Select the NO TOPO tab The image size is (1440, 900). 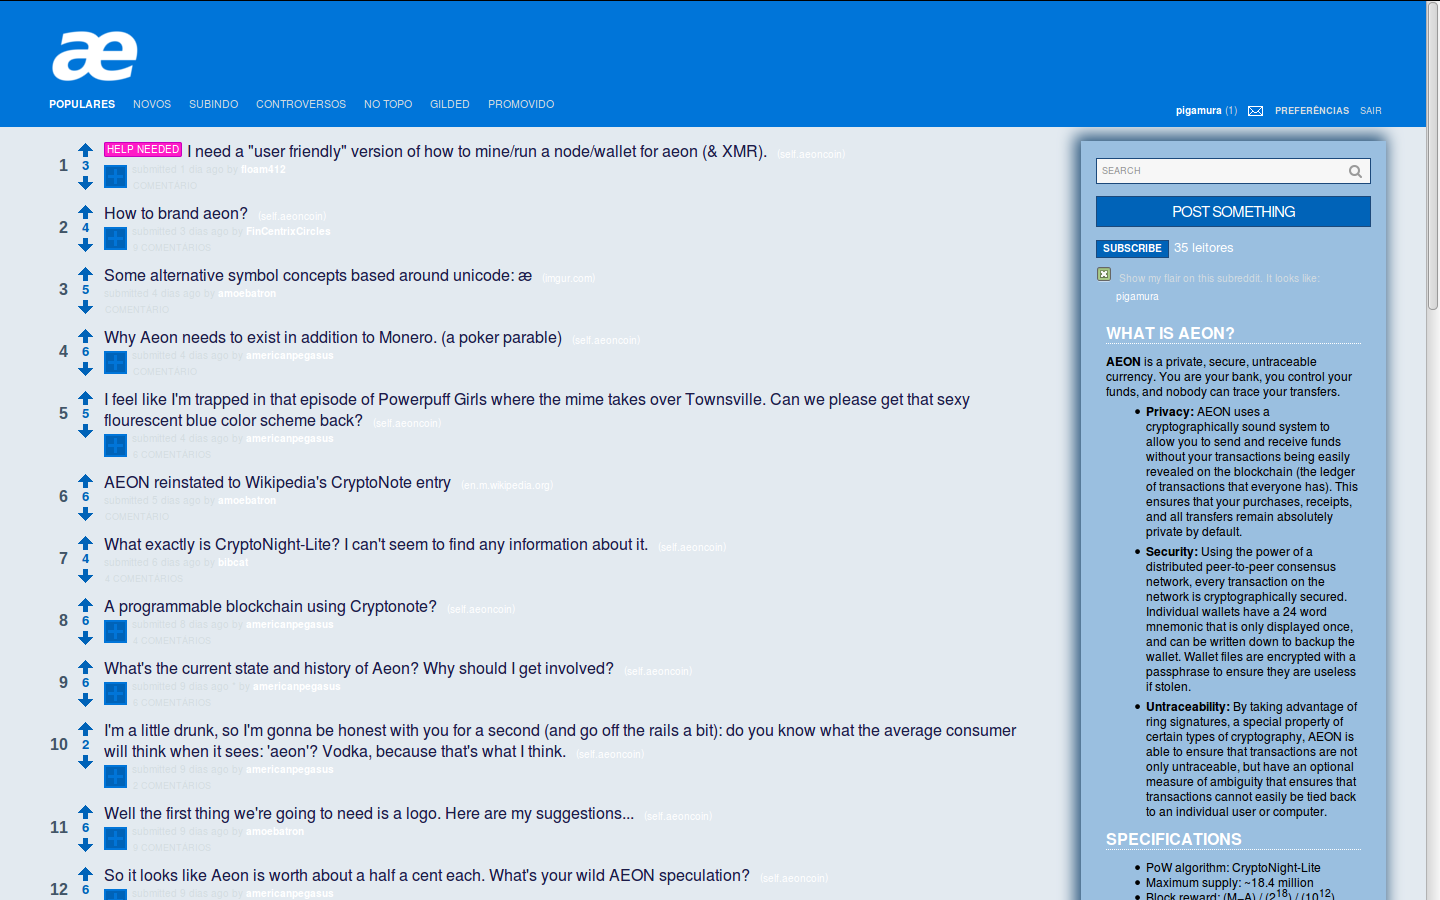tap(388, 104)
